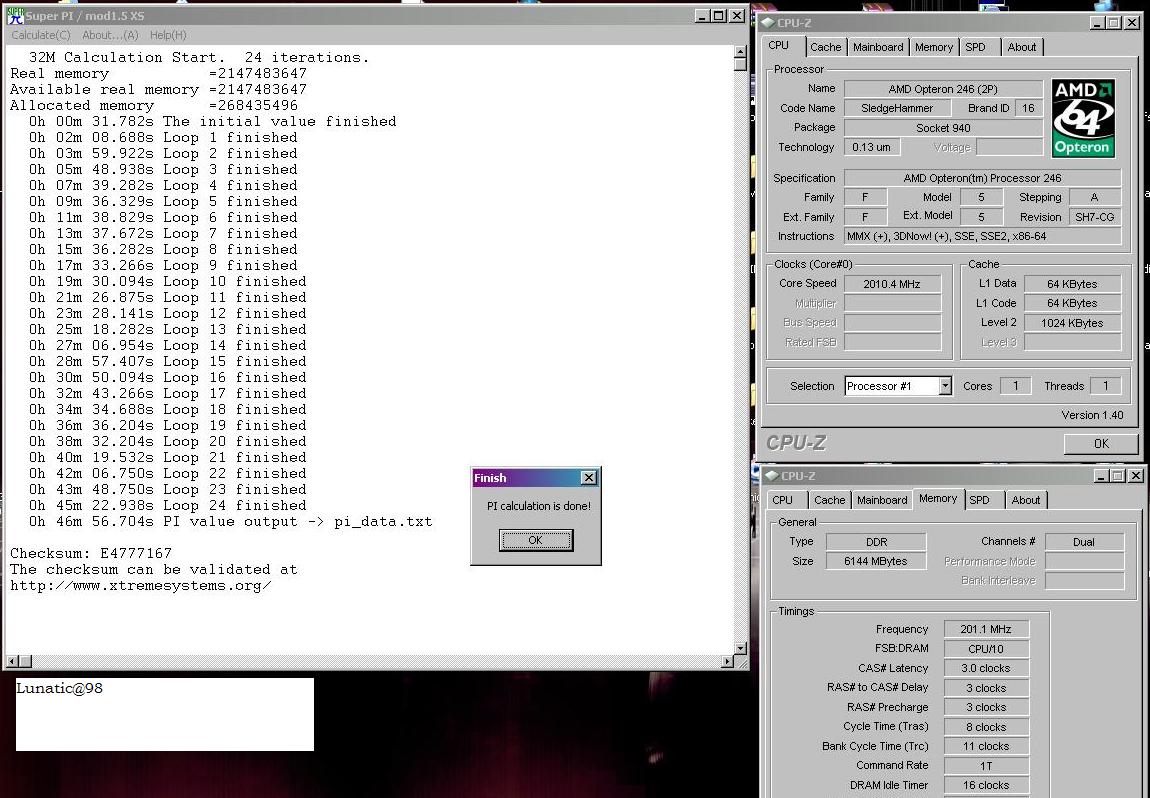The width and height of the screenshot is (1150, 798).
Task: Click the AMD 64 Opteron logo
Action: [x=1083, y=118]
